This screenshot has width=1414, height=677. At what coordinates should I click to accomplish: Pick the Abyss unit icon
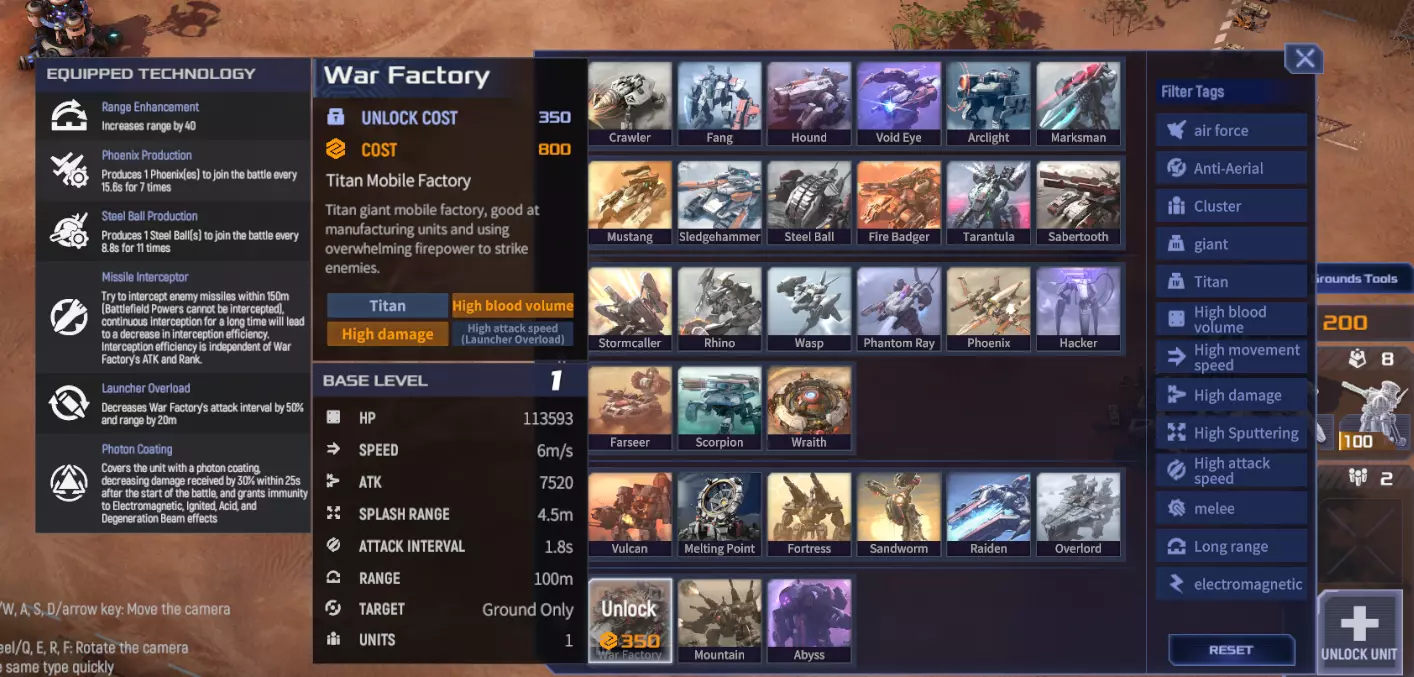809,621
